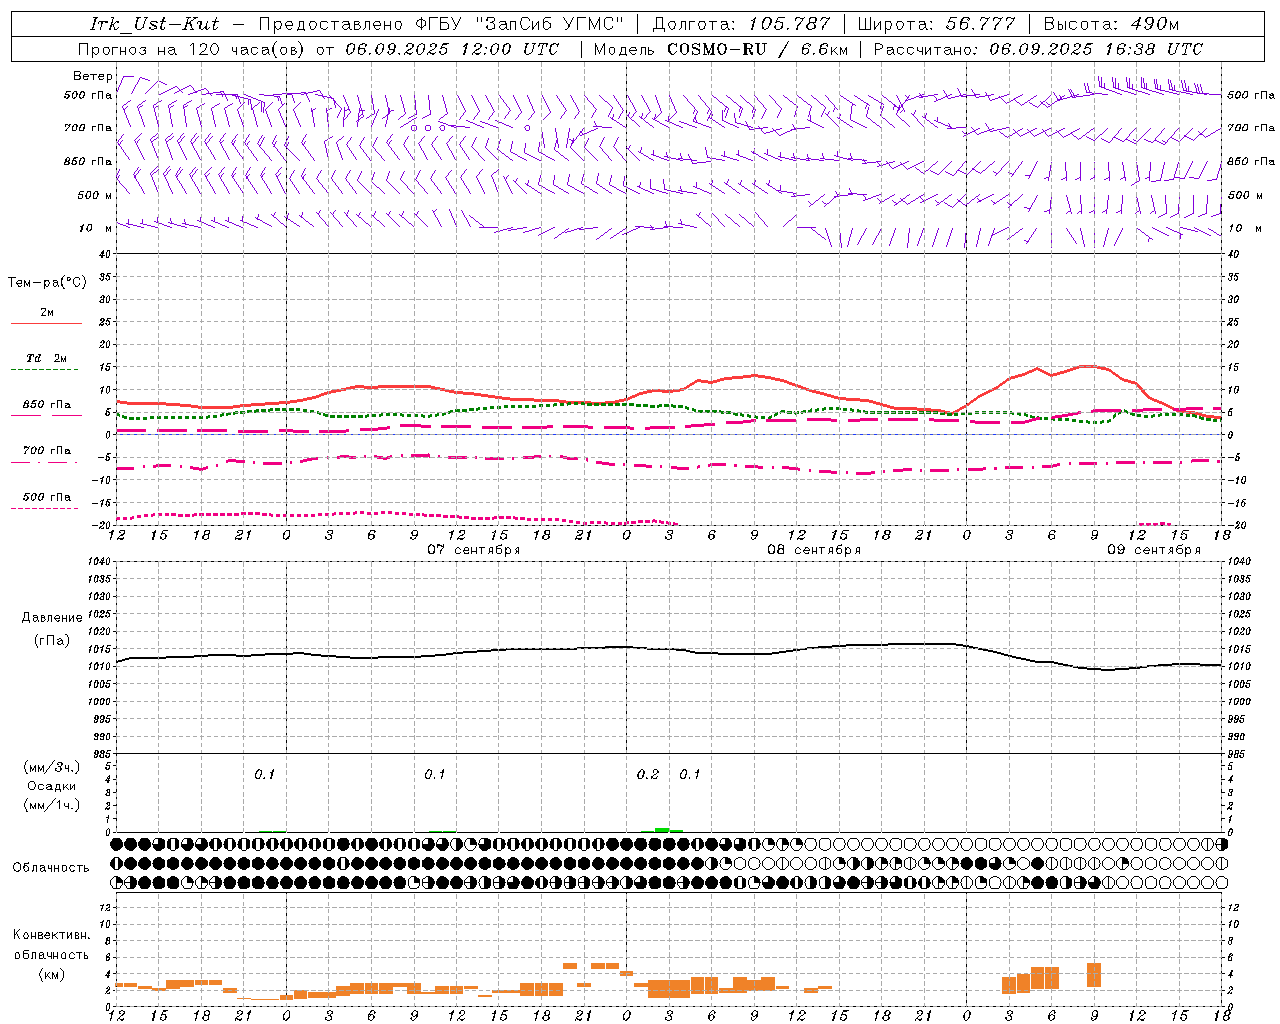The width and height of the screenshot is (1280, 1024).
Task: Click the (км) unit label
Action: point(52,973)
